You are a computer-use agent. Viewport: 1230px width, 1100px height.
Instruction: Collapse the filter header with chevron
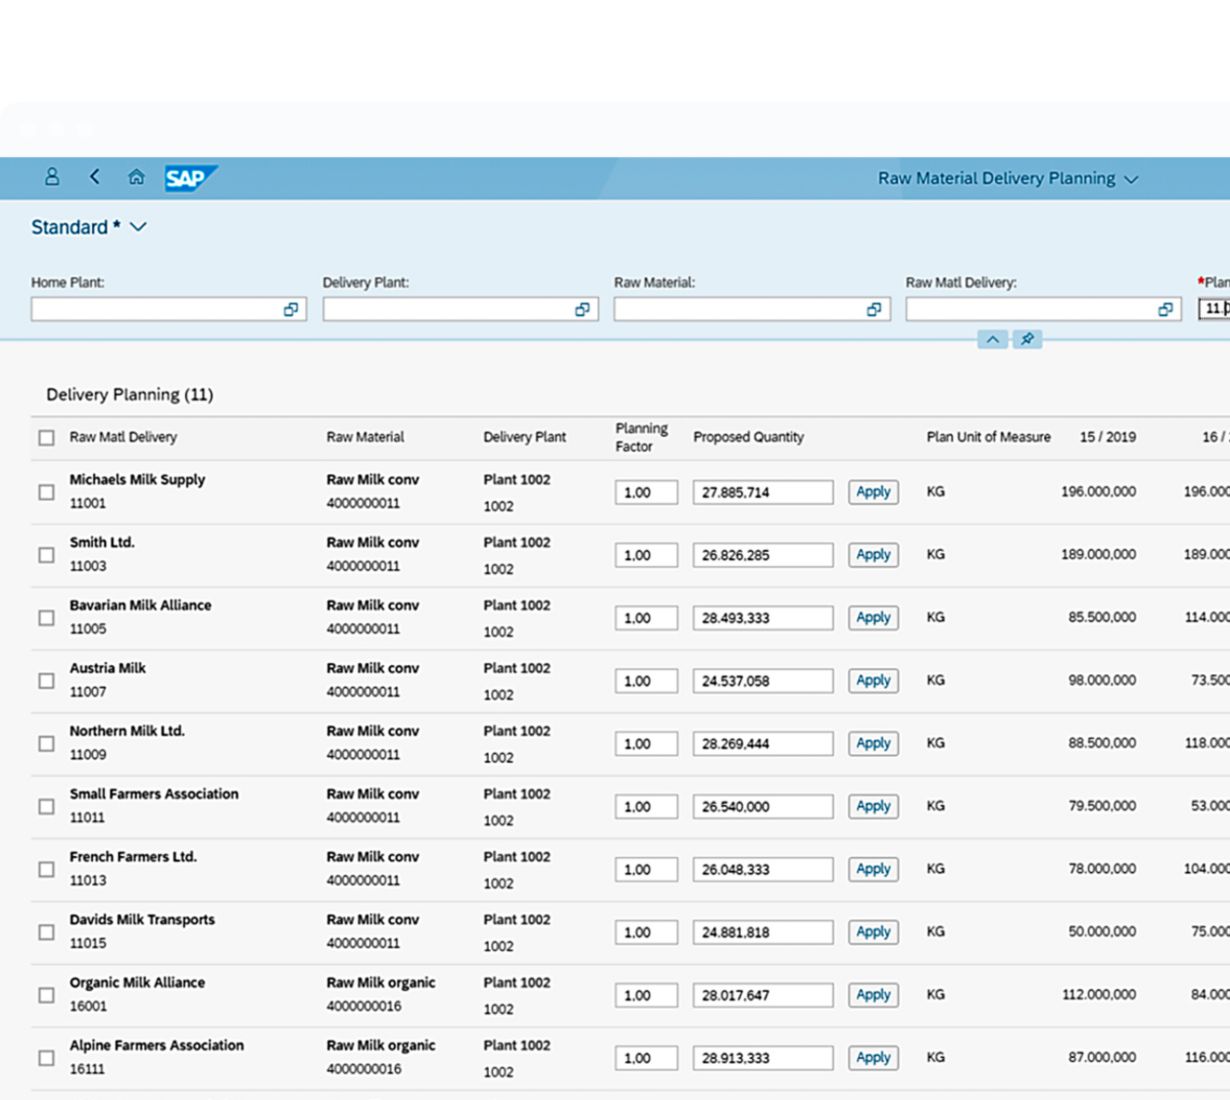tap(992, 339)
